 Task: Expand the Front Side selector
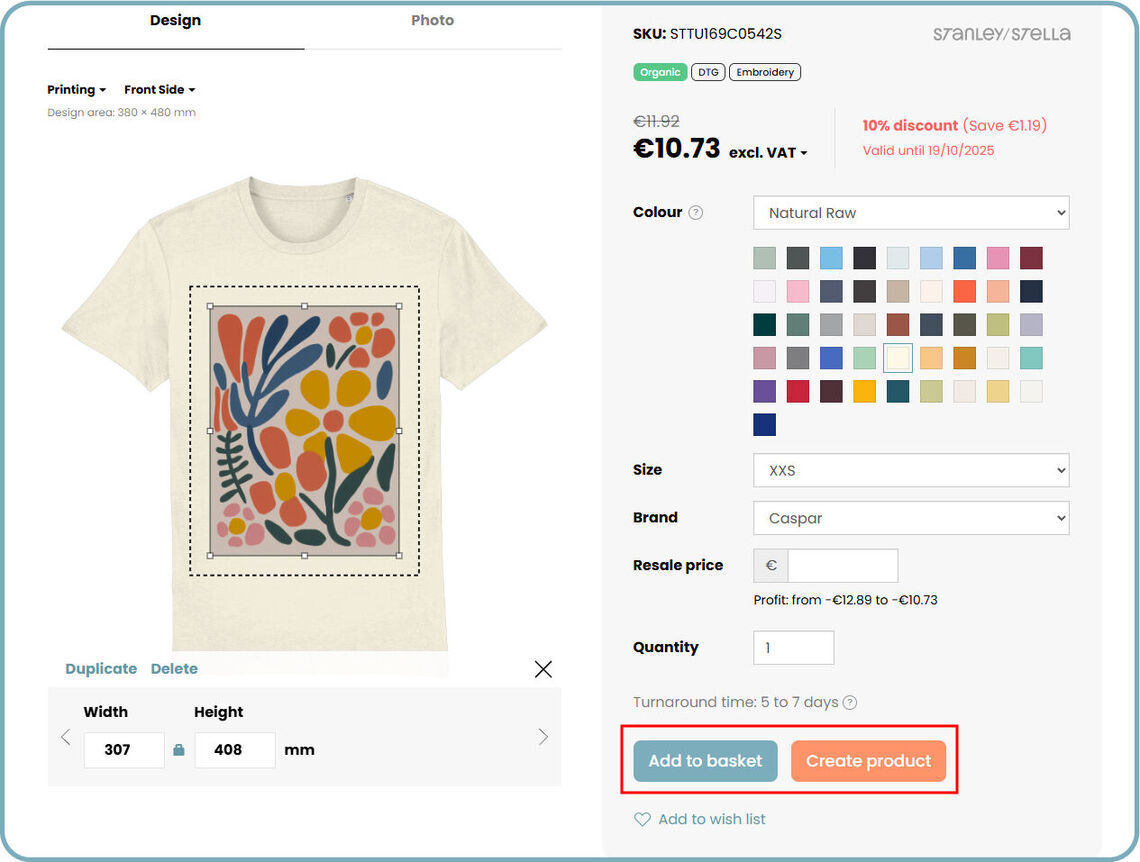click(x=159, y=90)
